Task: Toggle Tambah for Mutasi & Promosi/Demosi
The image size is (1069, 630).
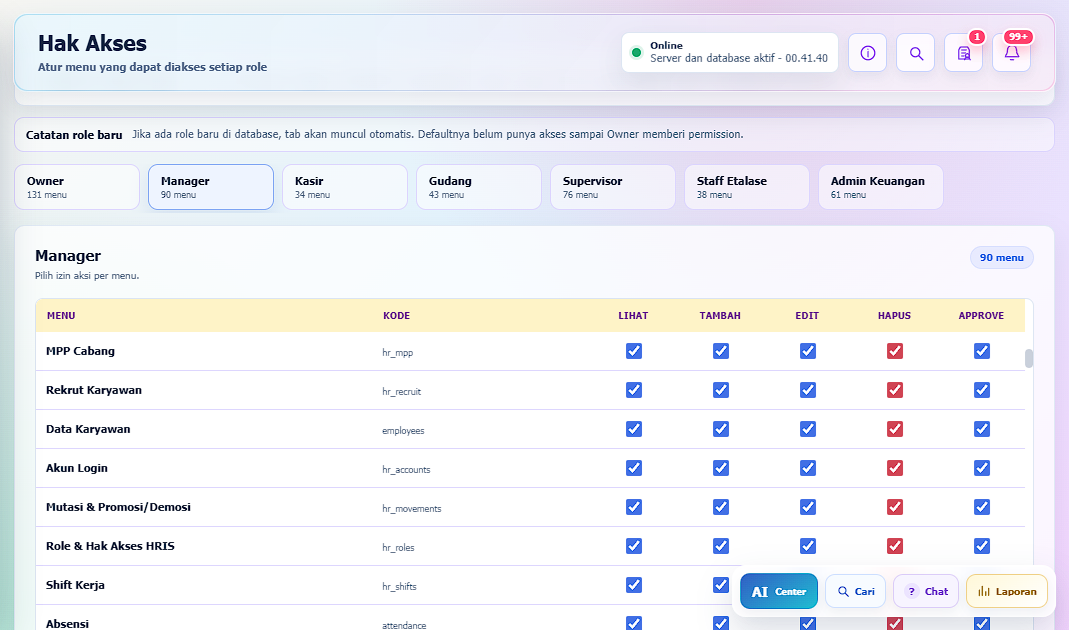Action: tap(721, 507)
